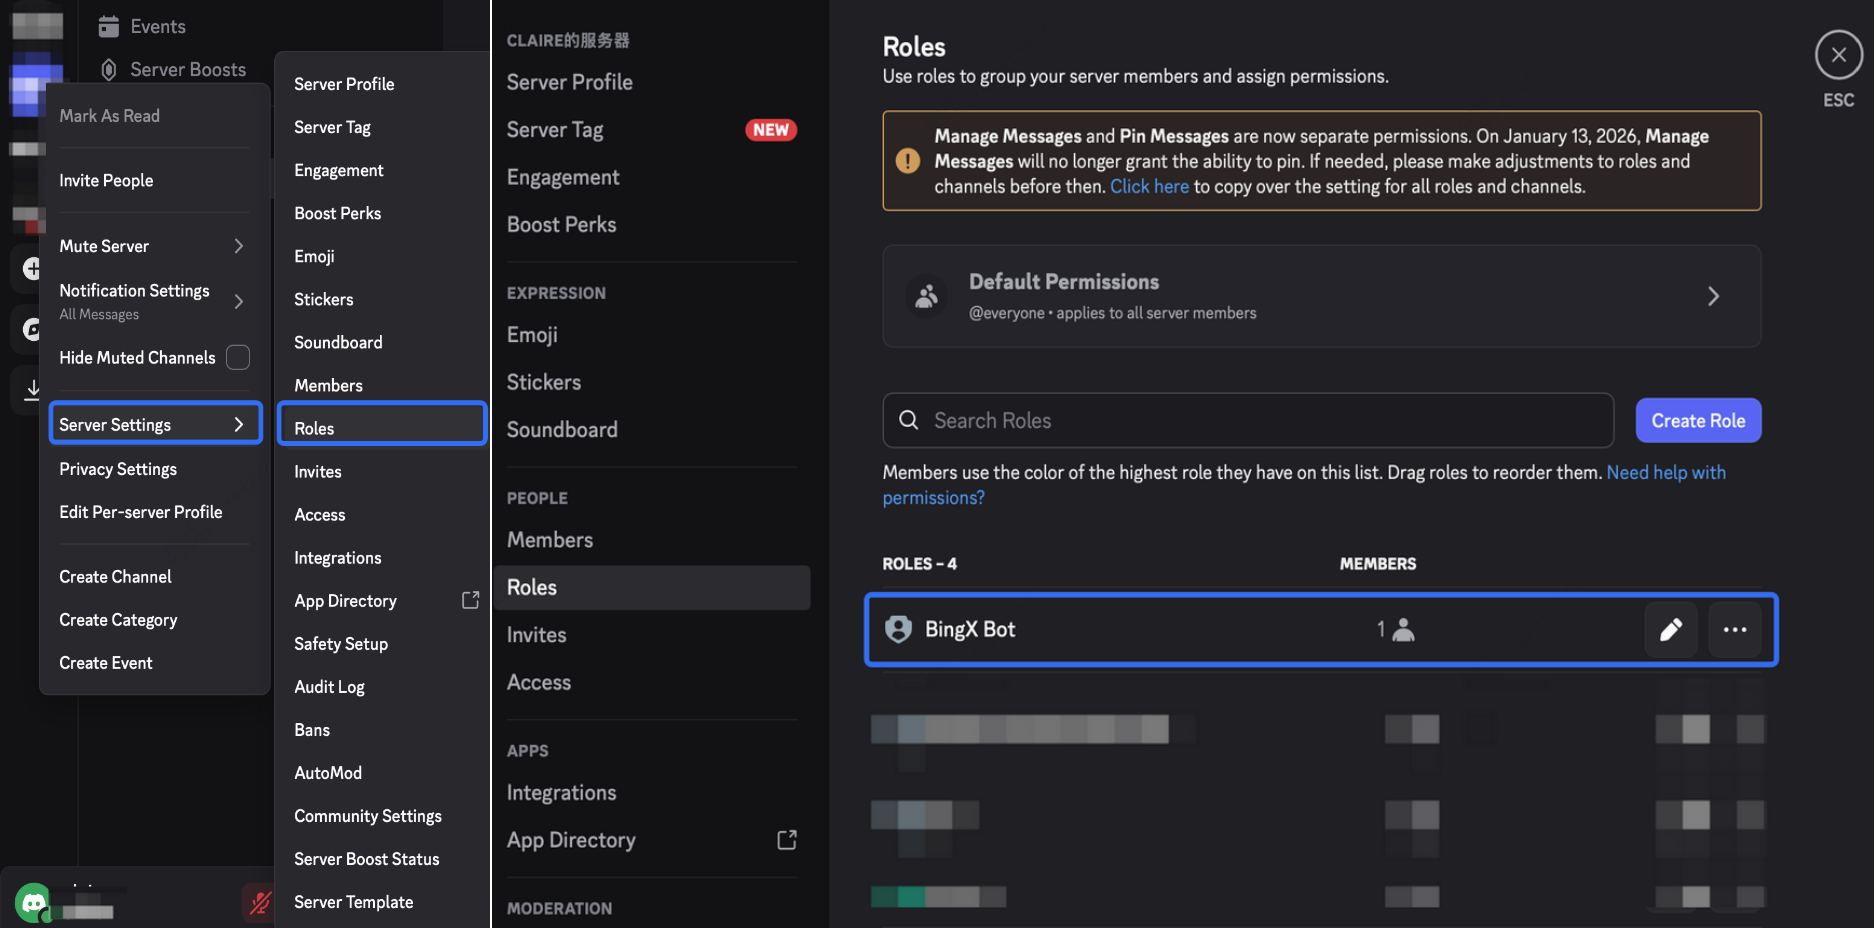The height and width of the screenshot is (928, 1874).
Task: Open the 'Need help with permissions?' link
Action: click(x=1665, y=473)
